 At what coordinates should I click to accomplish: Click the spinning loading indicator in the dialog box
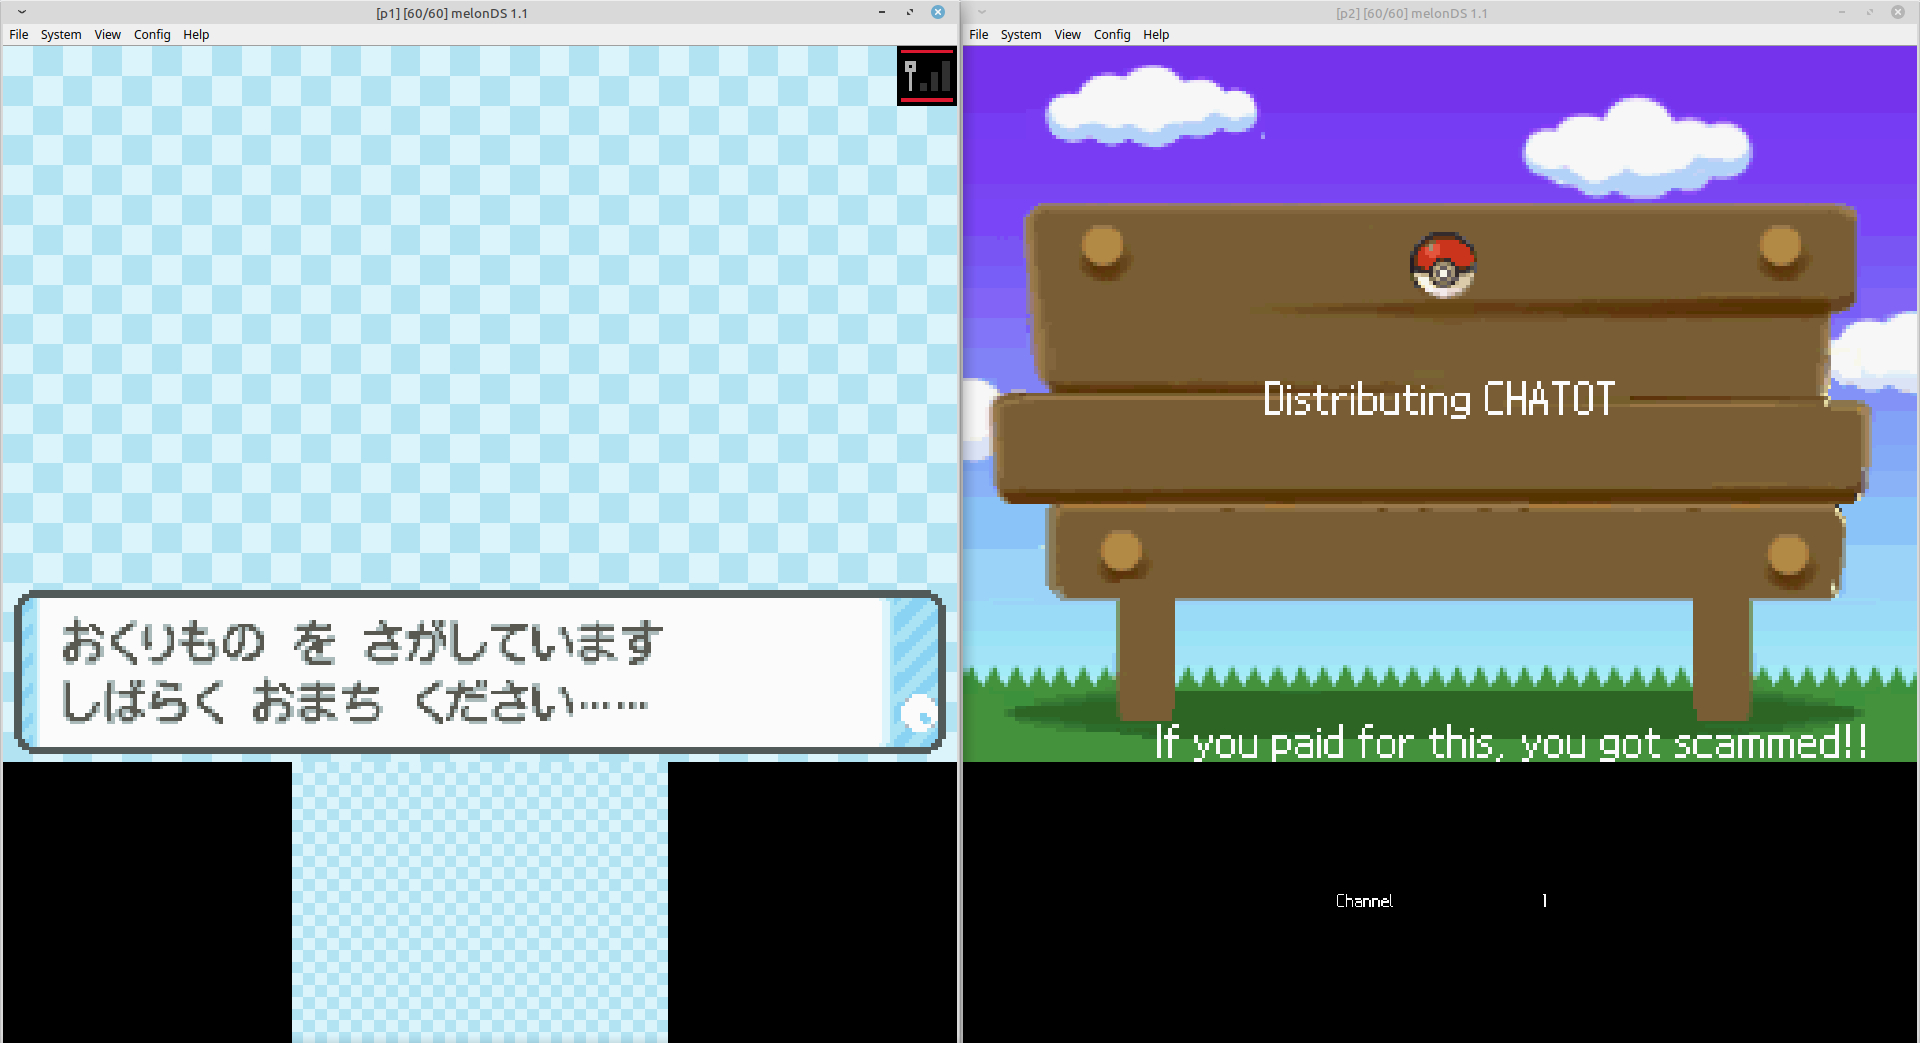[918, 714]
